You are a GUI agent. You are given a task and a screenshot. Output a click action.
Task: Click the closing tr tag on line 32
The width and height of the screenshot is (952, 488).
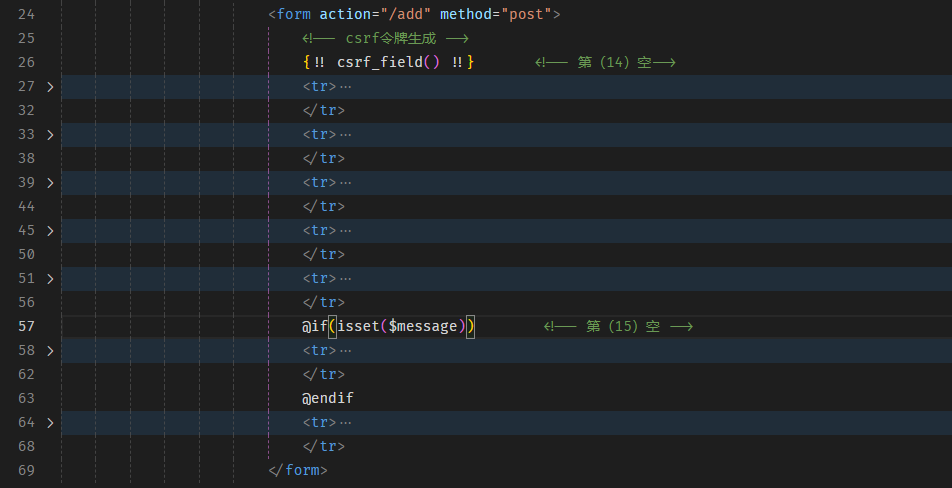pos(324,110)
